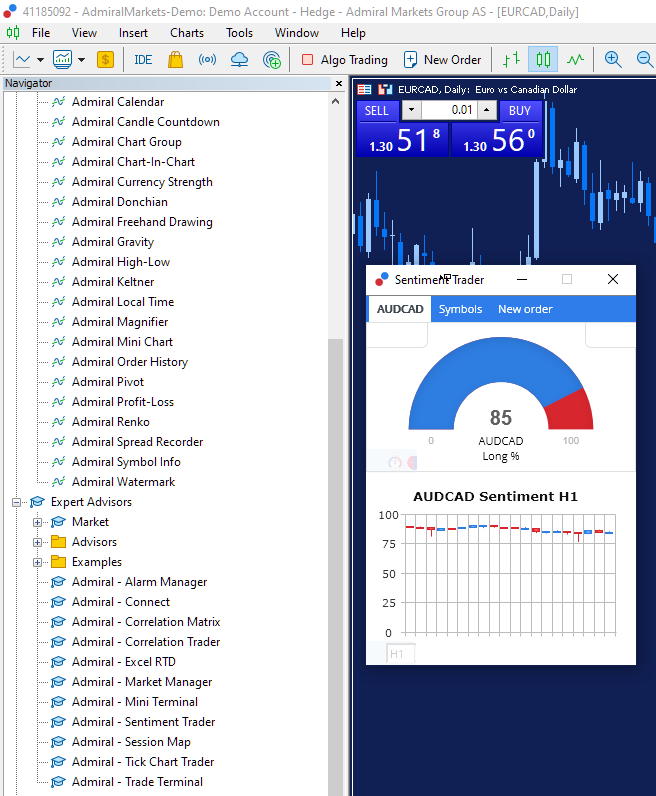The height and width of the screenshot is (796, 656).
Task: Toggle Algo Trading on
Action: [x=344, y=60]
